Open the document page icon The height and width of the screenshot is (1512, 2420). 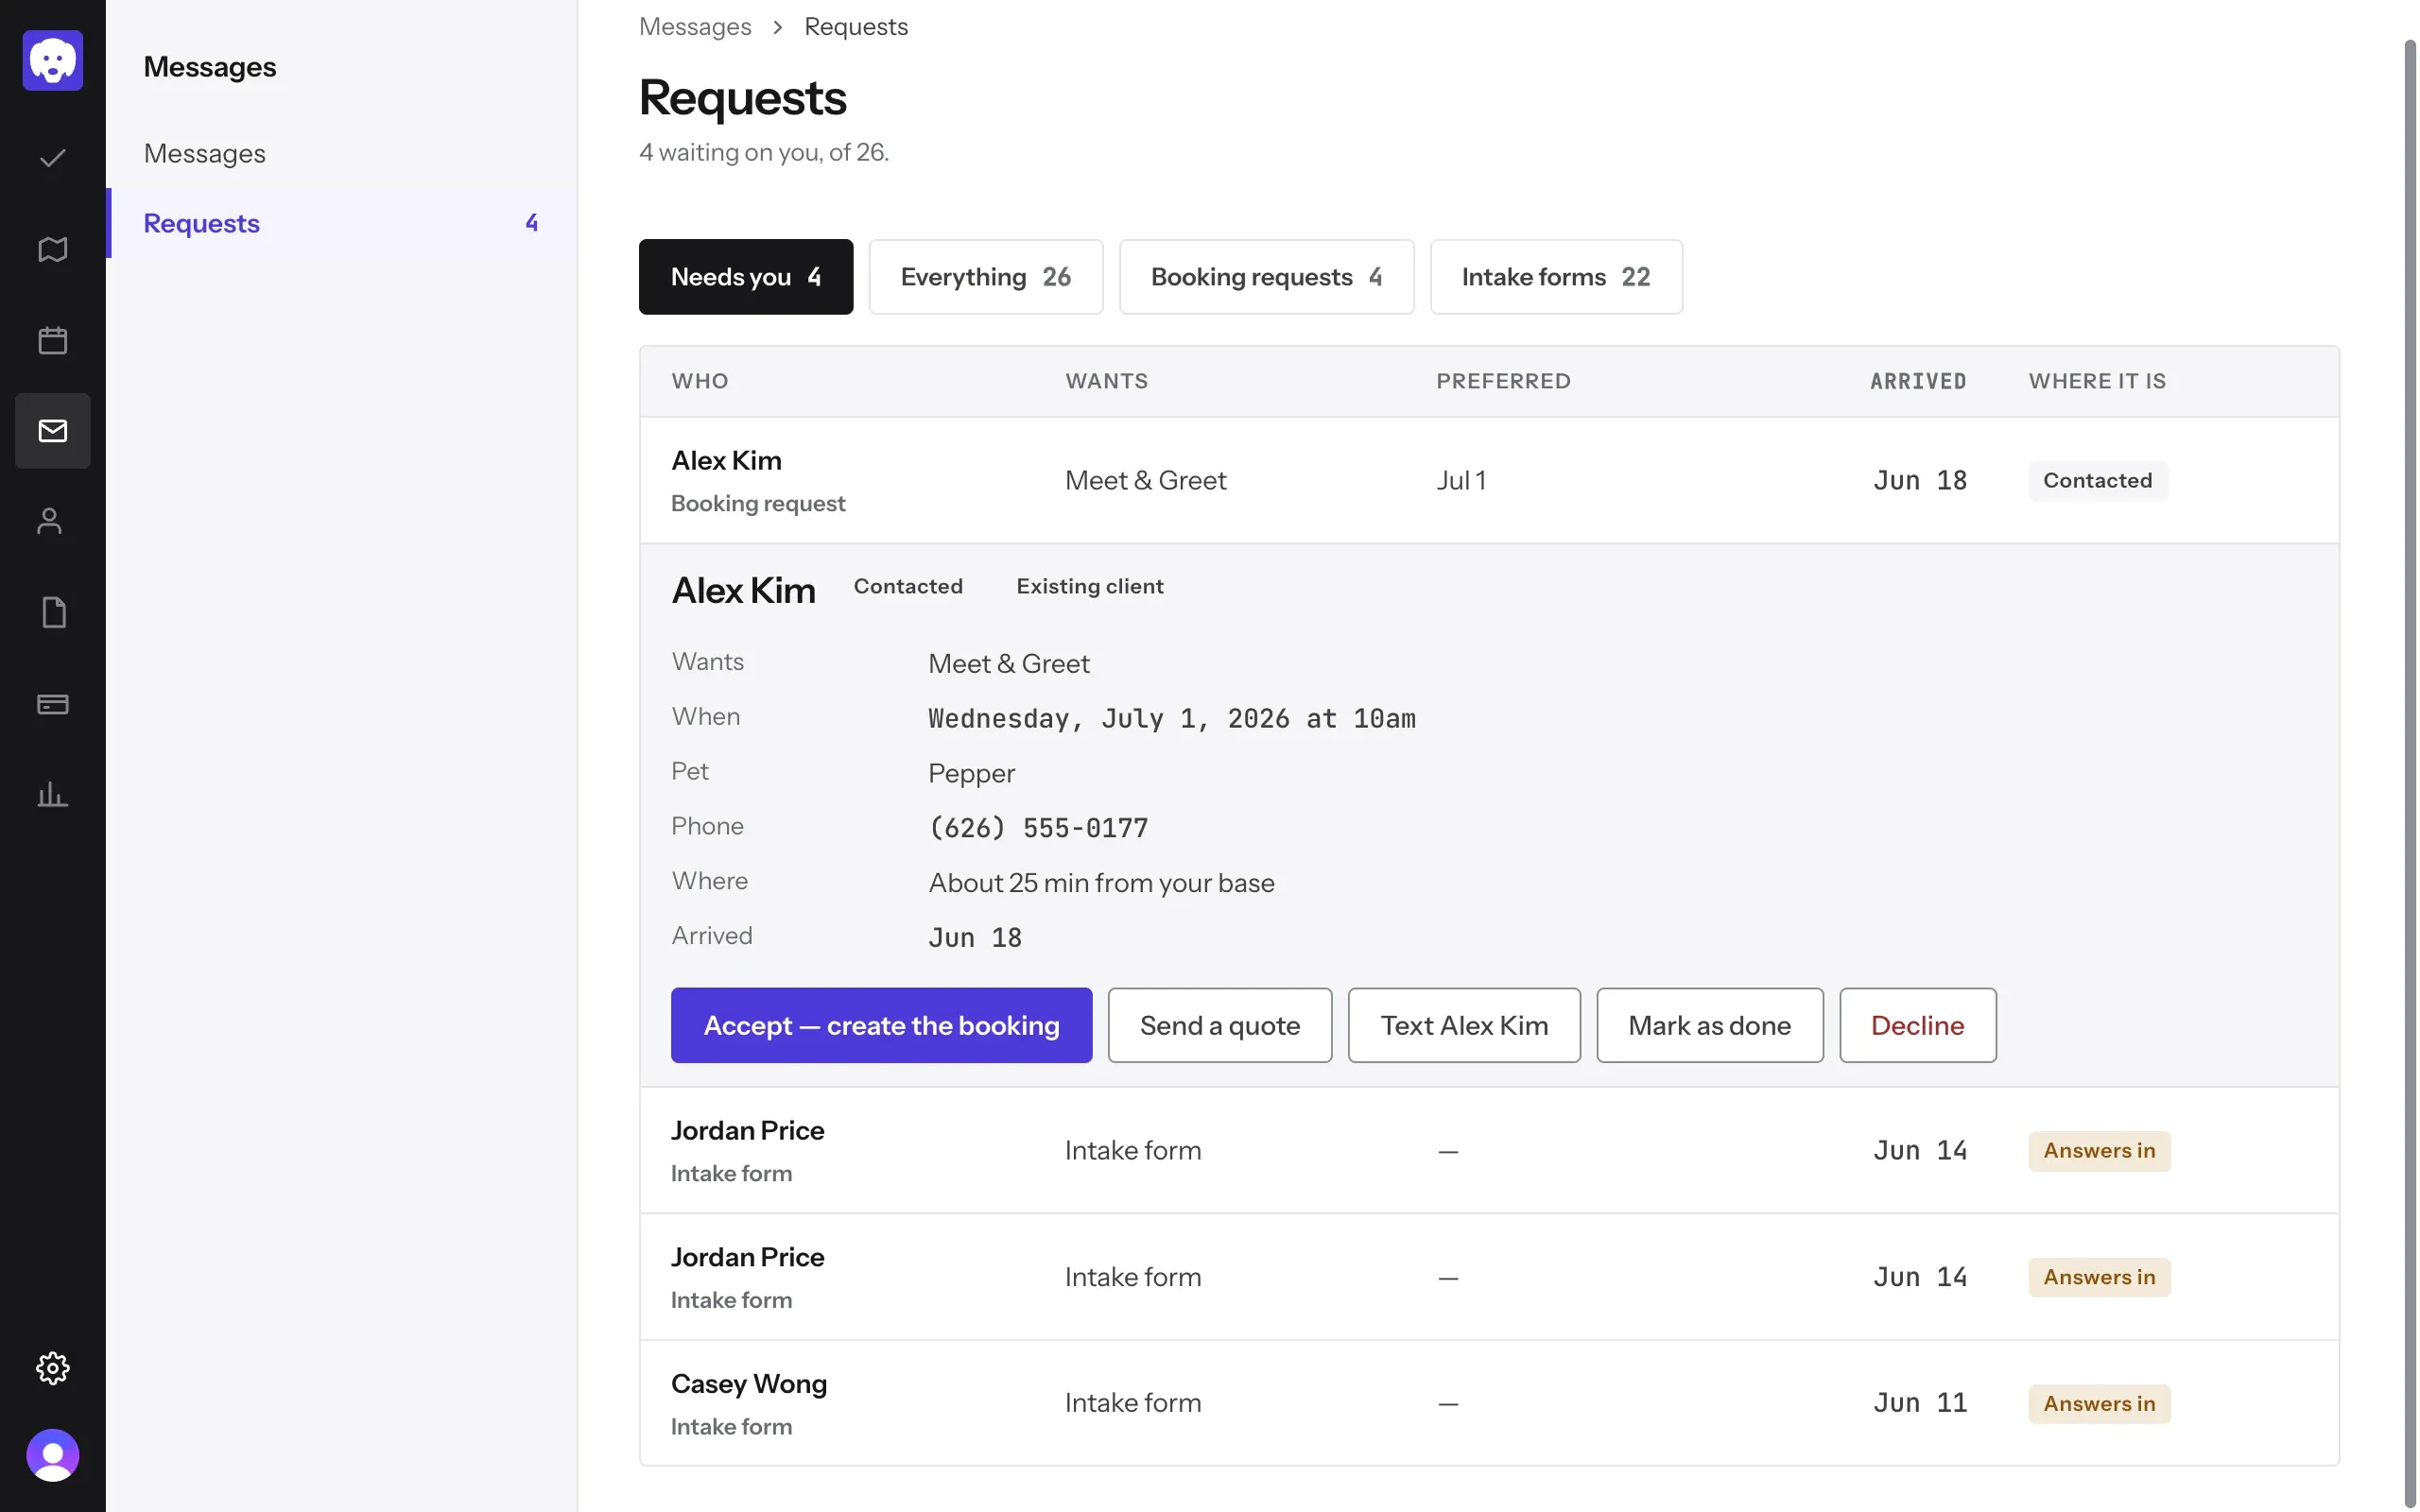point(53,612)
